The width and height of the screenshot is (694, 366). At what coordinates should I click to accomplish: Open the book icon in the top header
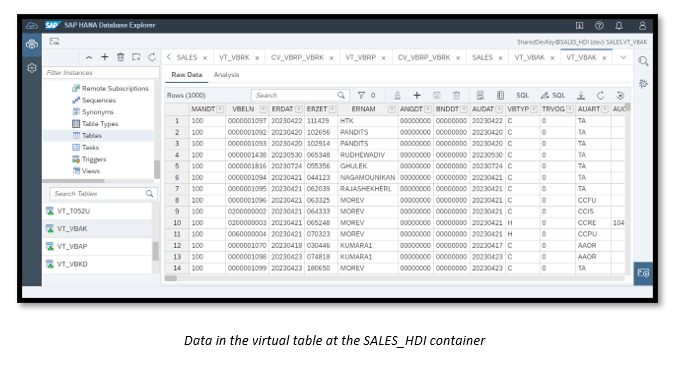tap(579, 26)
